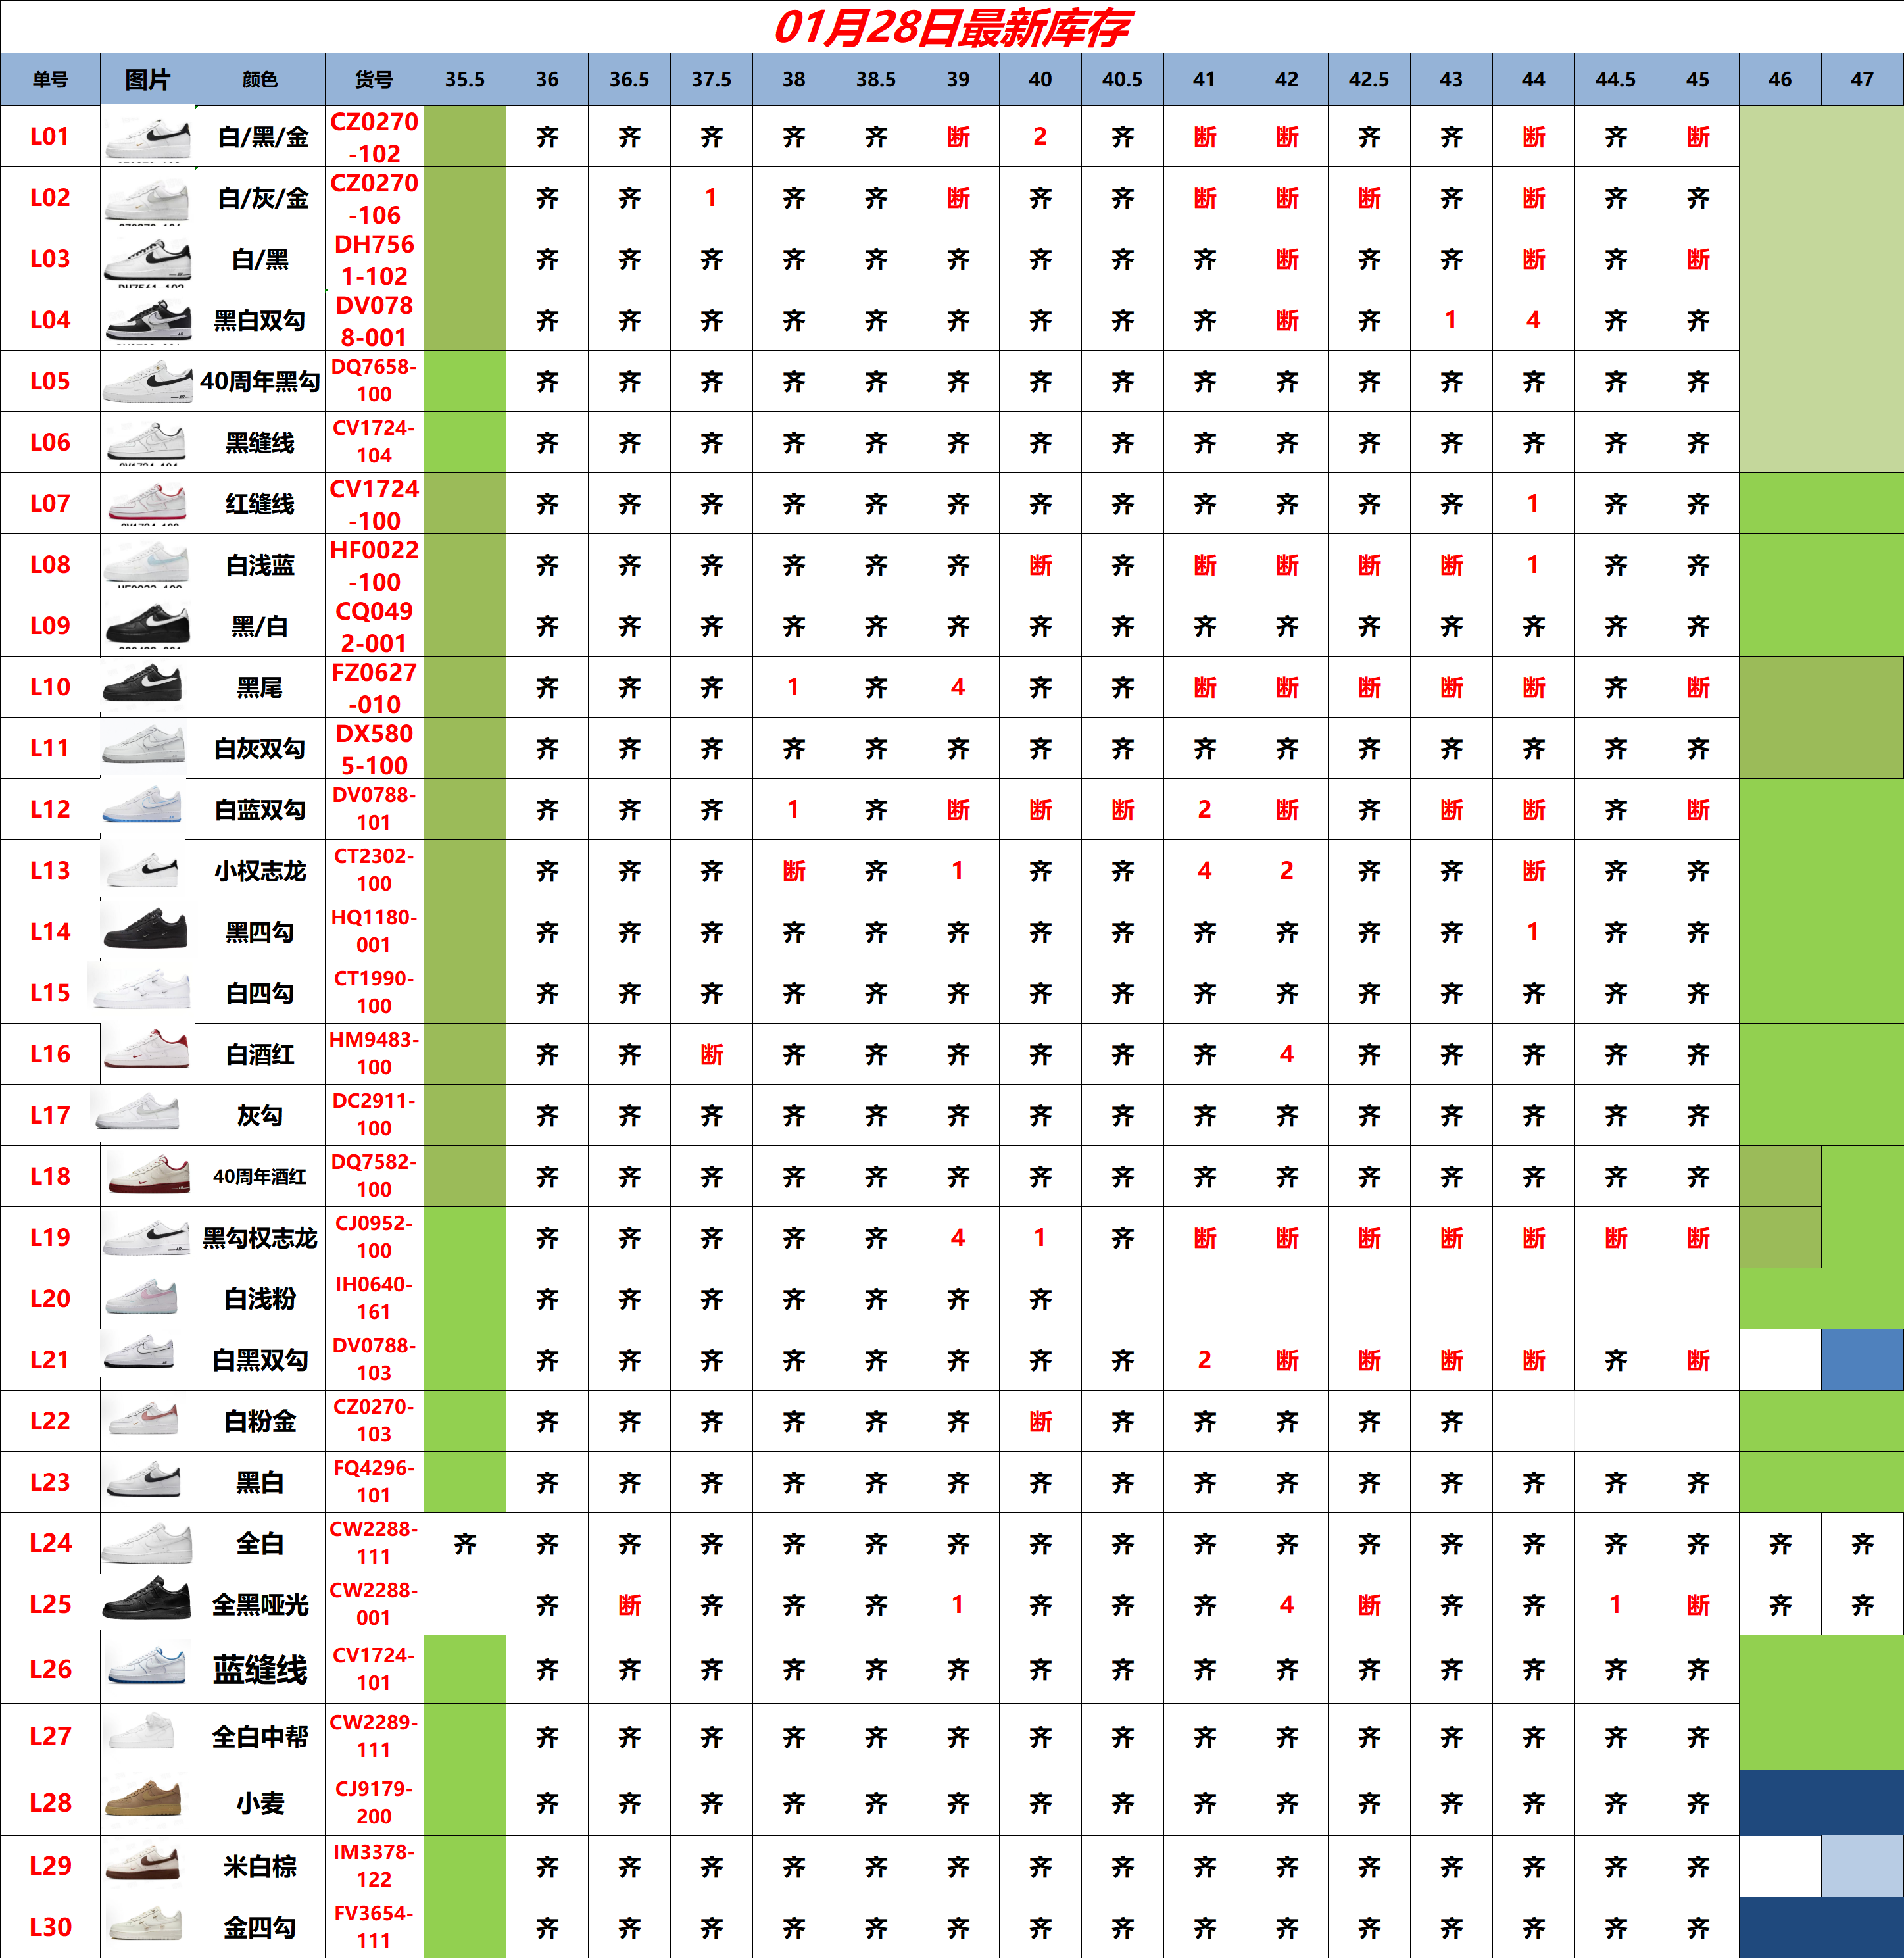Click the 颜色 column header
This screenshot has height=1959, width=1904.
[x=259, y=79]
